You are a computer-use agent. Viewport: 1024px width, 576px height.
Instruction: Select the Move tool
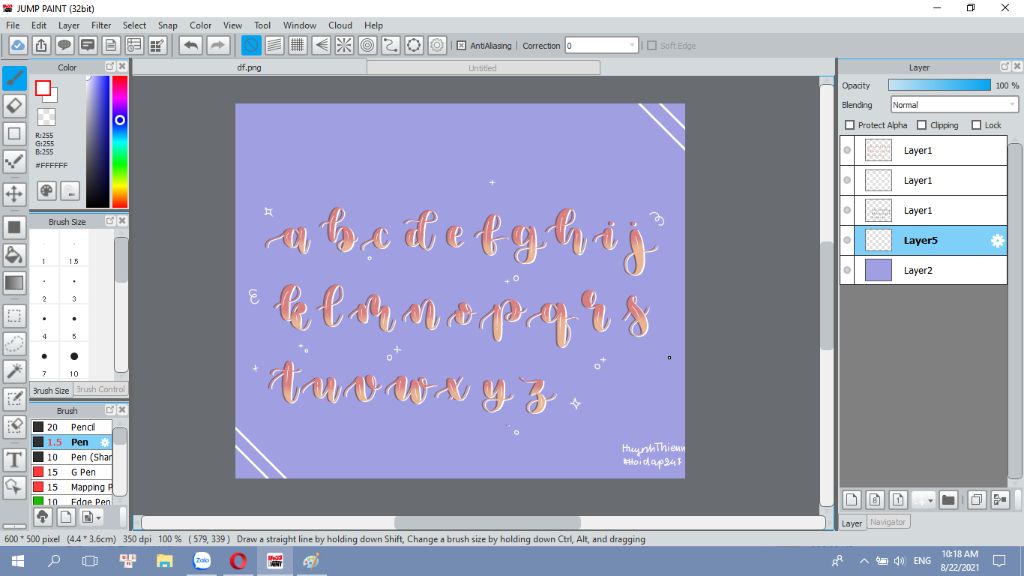click(14, 193)
